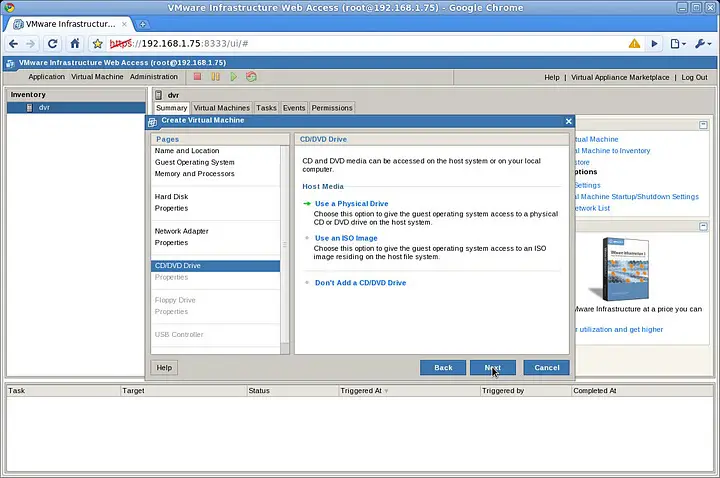
Task: Click the Target column header
Action: click(x=184, y=391)
